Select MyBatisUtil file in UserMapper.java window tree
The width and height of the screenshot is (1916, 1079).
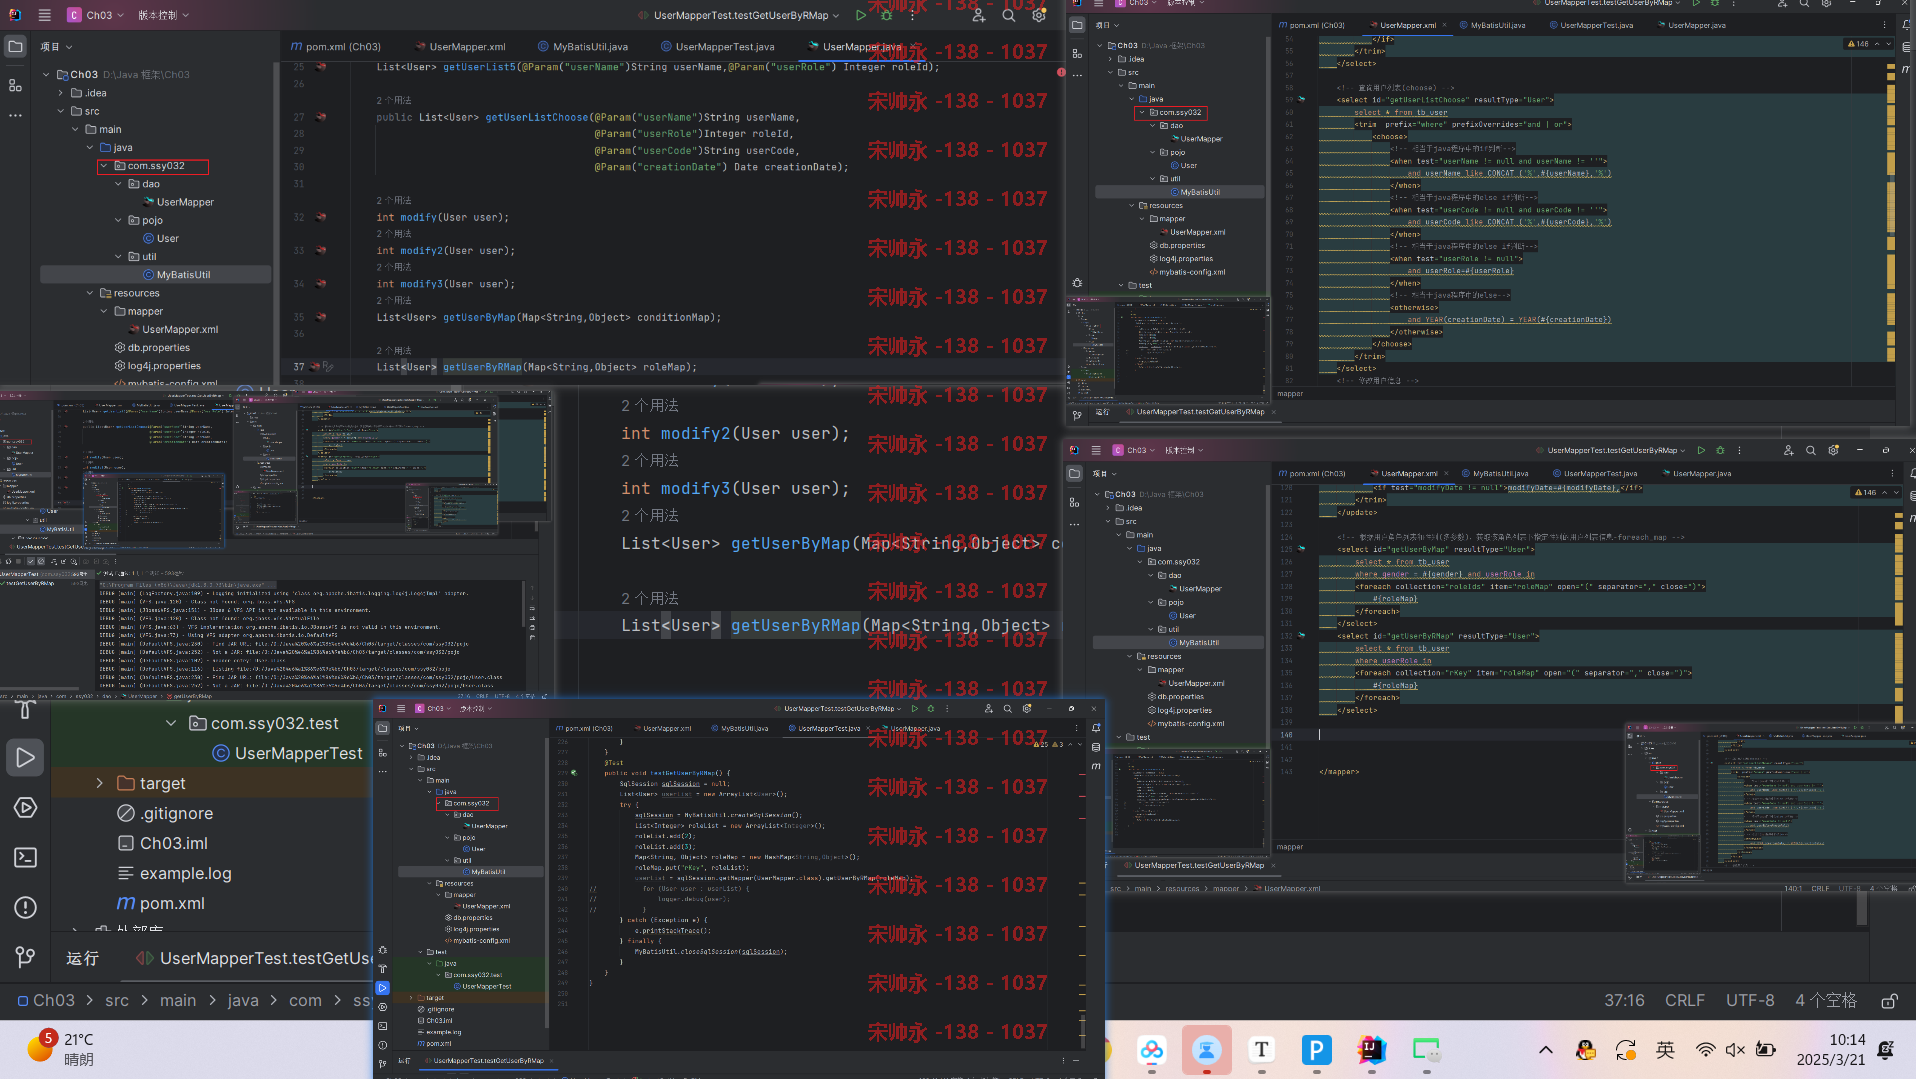tap(156, 275)
